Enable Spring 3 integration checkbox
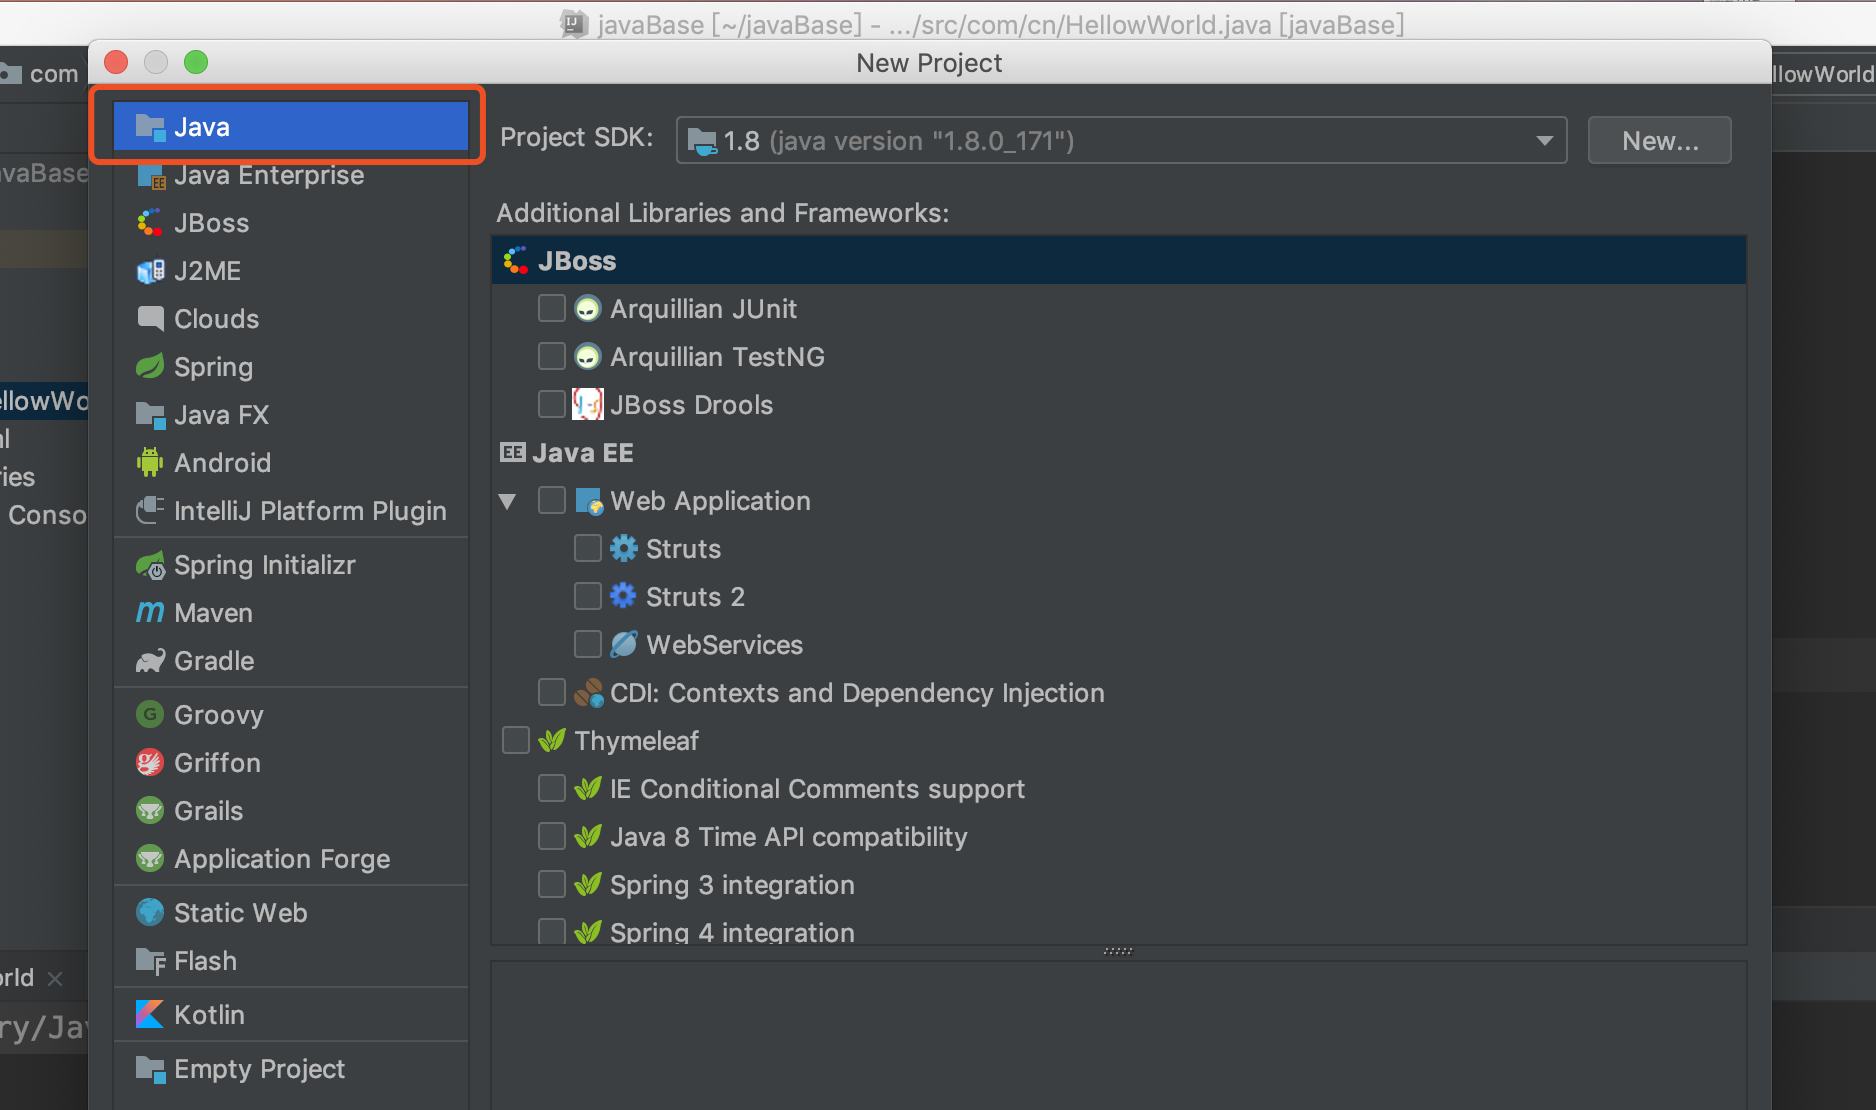1876x1110 pixels. pos(552,885)
